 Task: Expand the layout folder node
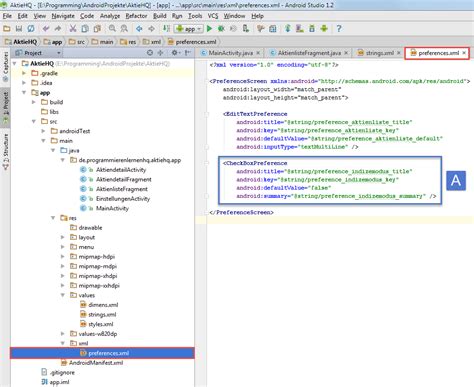tap(63, 237)
